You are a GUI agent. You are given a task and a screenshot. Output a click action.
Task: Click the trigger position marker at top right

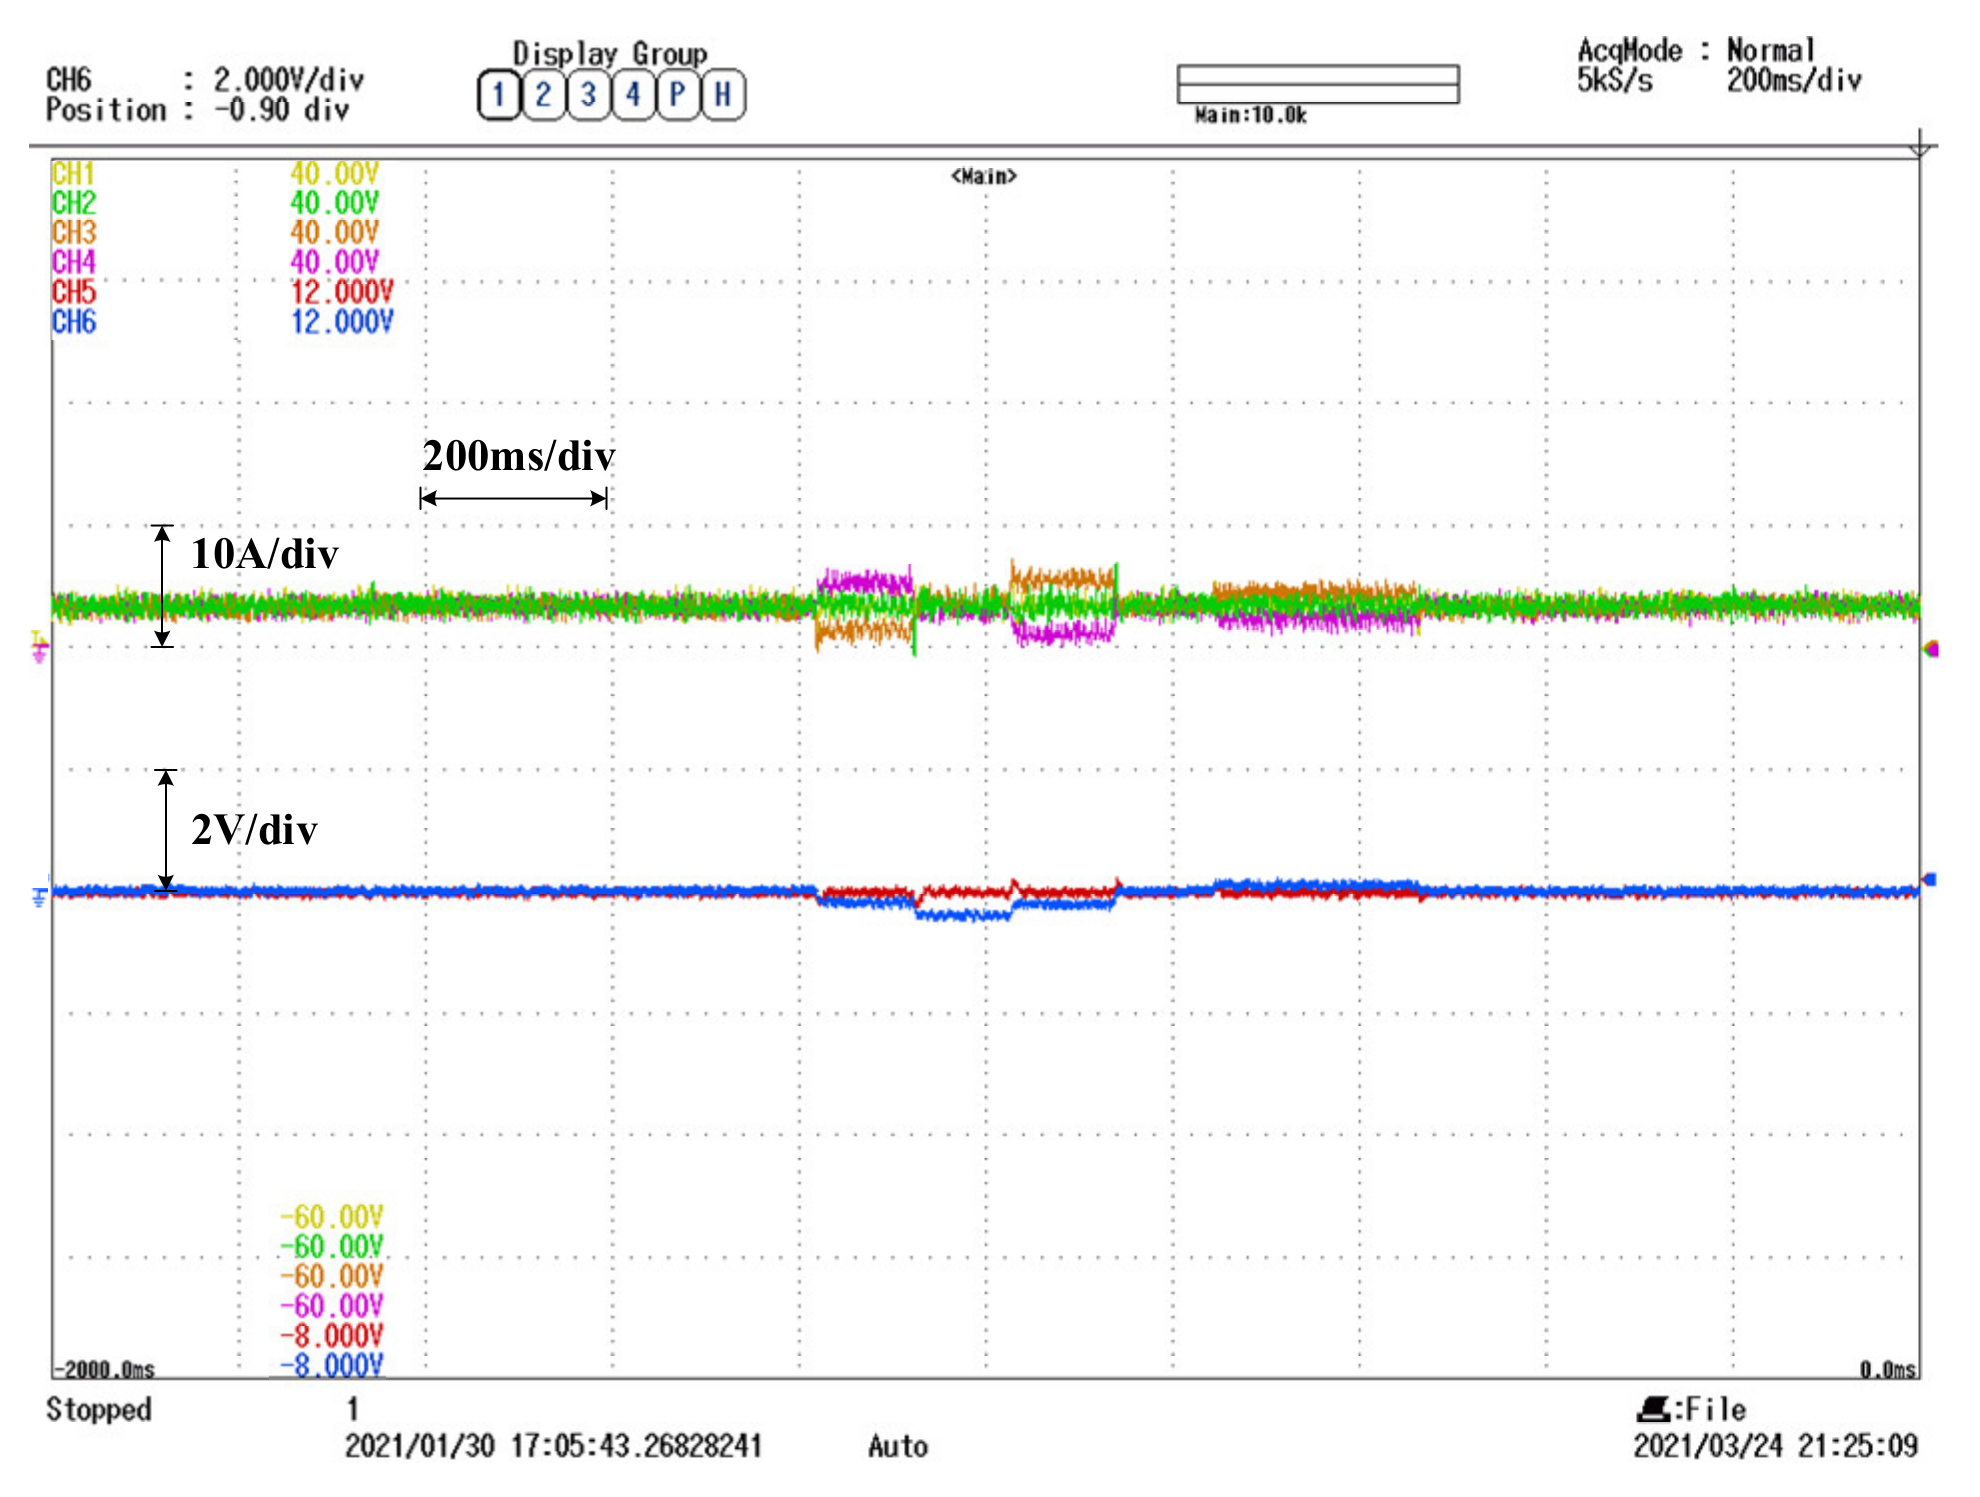point(1919,148)
